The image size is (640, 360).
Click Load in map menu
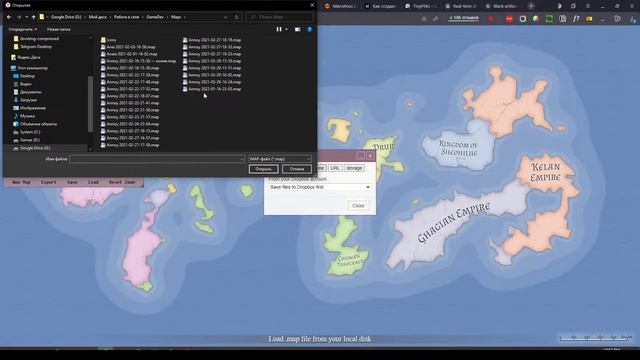pyautogui.click(x=93, y=182)
